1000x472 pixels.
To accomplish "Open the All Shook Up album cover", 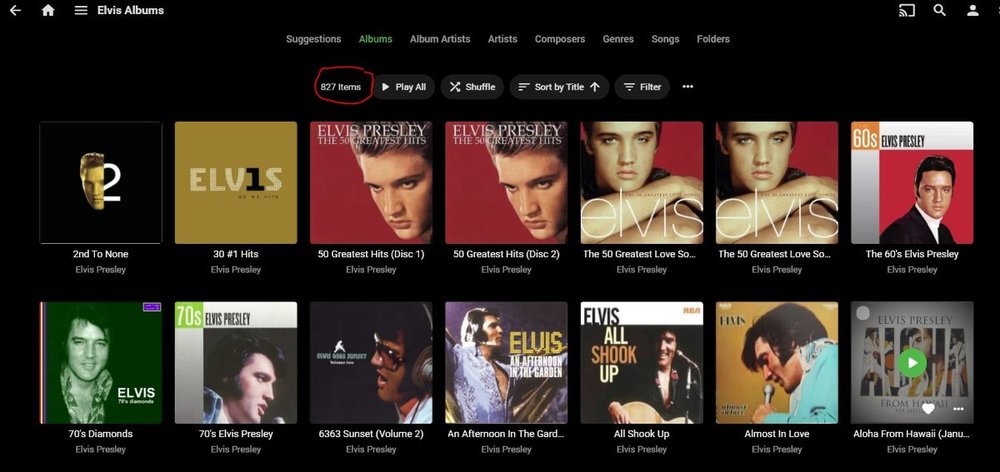I will [x=642, y=362].
